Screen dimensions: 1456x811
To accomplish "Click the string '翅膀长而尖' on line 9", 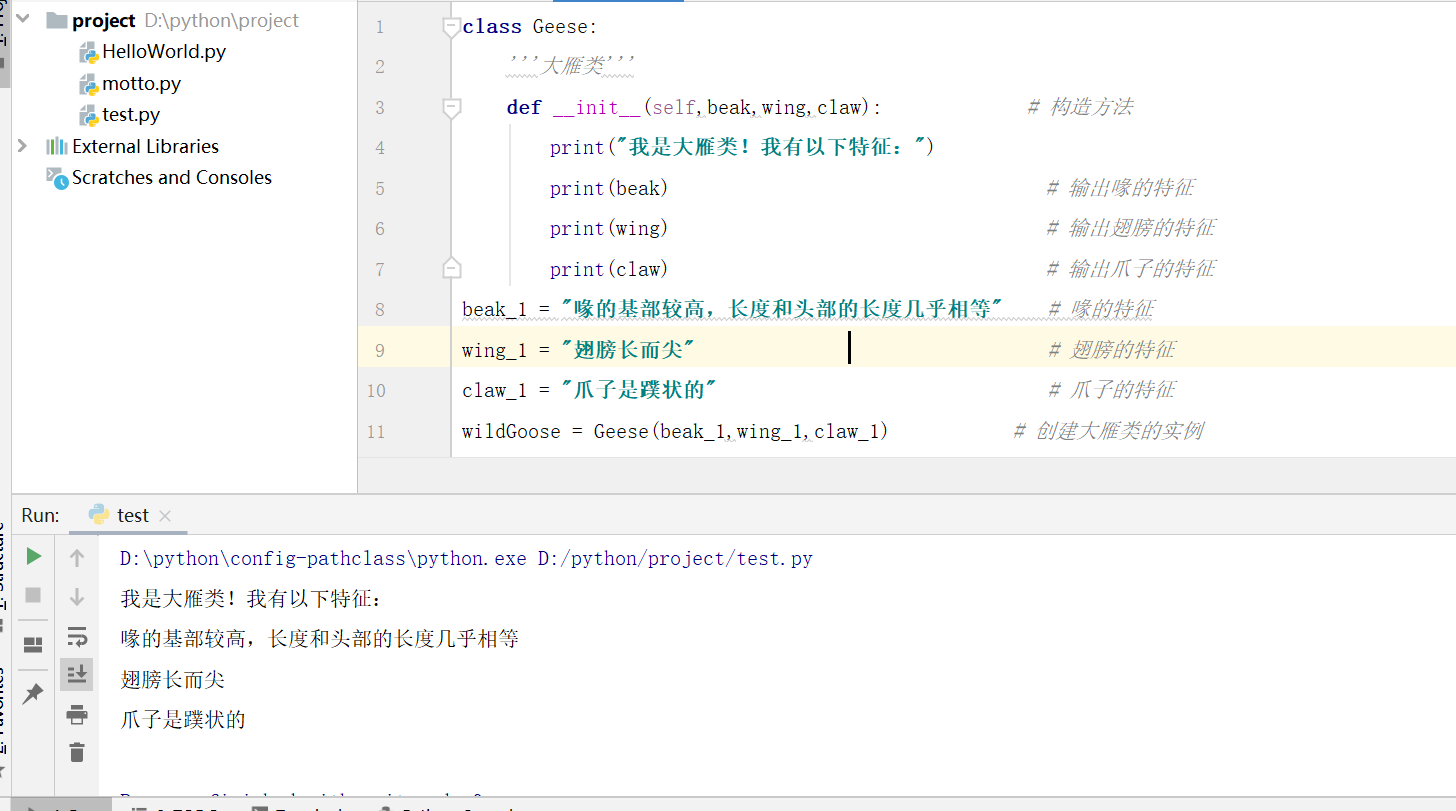I will pos(628,350).
